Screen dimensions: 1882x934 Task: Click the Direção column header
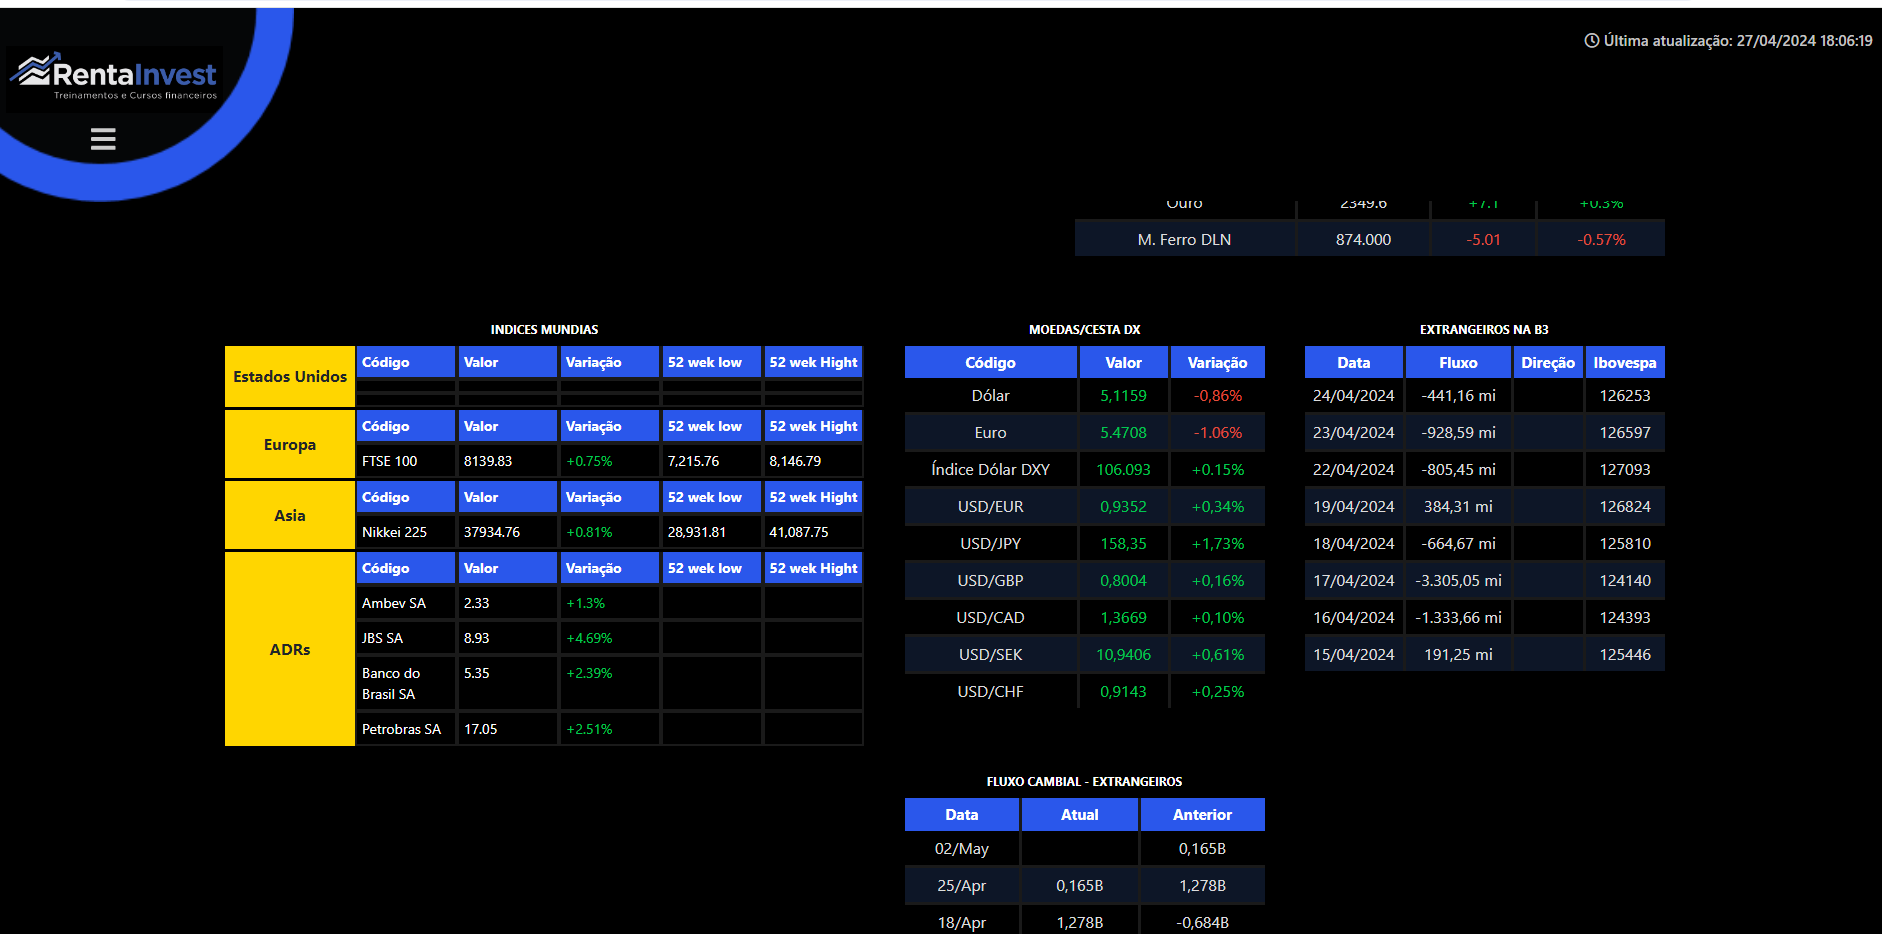(1547, 363)
